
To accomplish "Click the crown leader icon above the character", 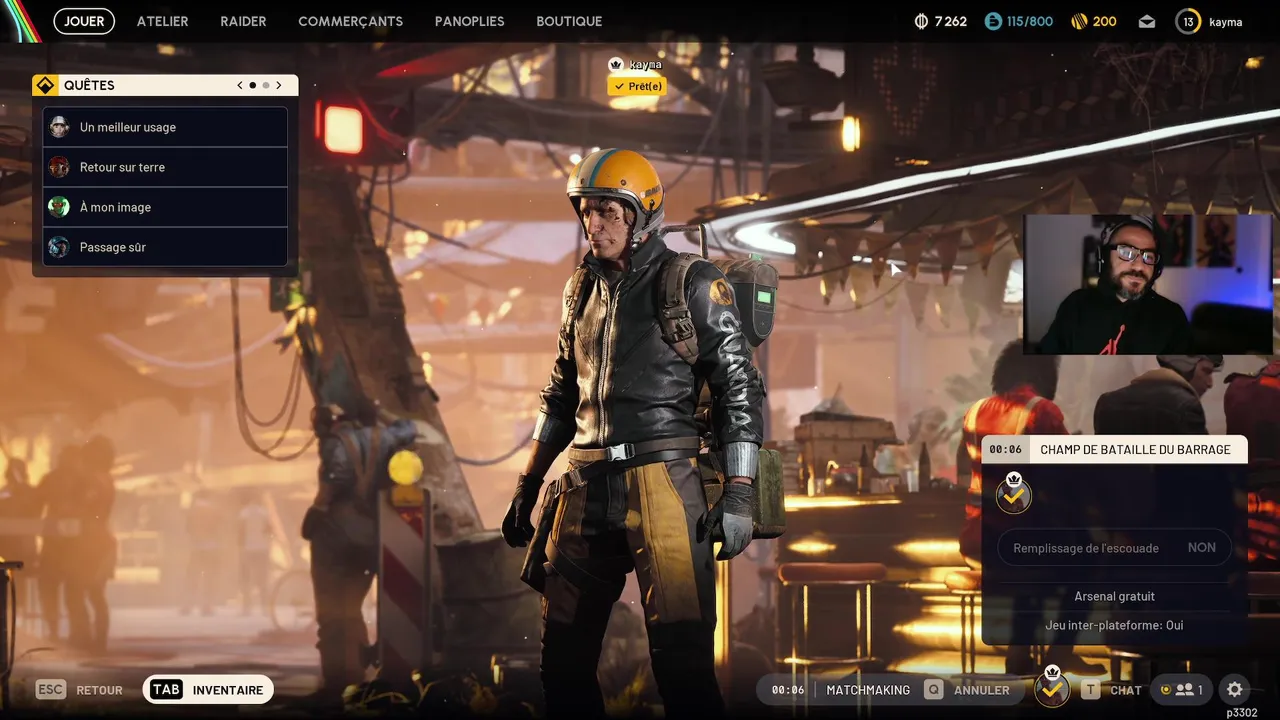I will click(x=616, y=64).
